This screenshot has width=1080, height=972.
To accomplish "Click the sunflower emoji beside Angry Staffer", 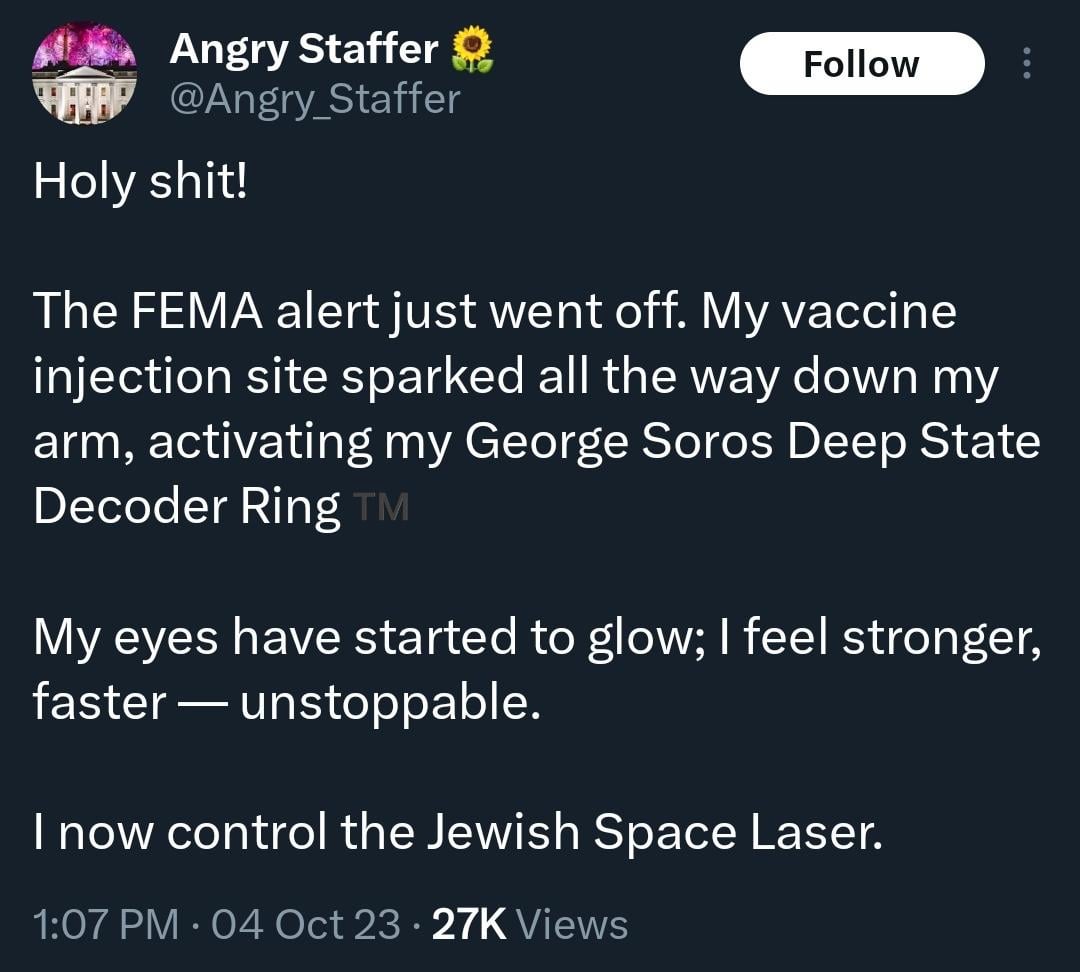I will pyautogui.click(x=473, y=49).
